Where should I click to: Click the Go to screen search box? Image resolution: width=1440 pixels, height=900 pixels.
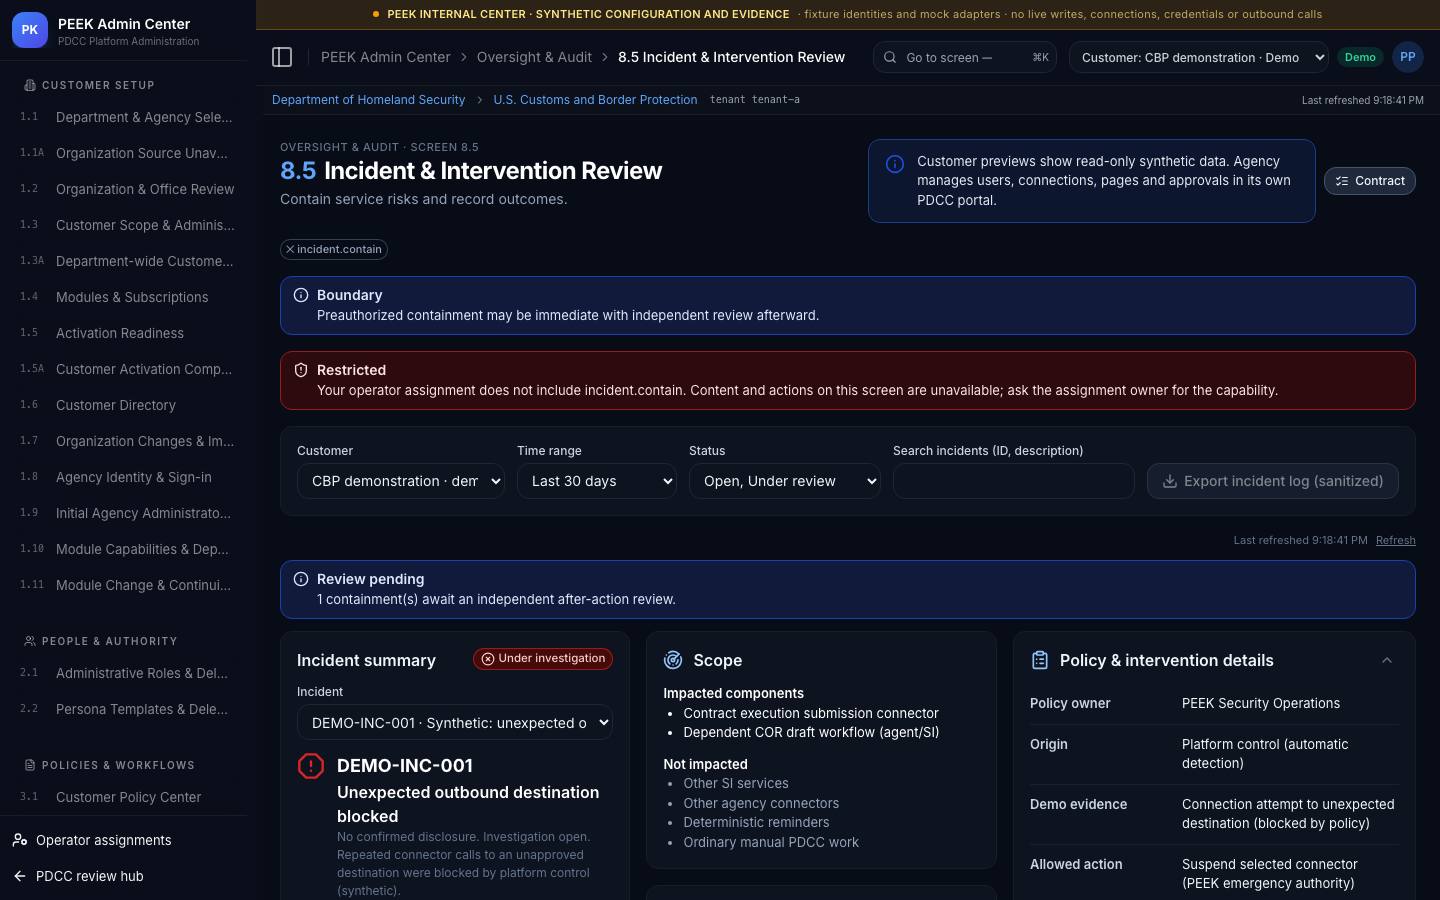(965, 57)
